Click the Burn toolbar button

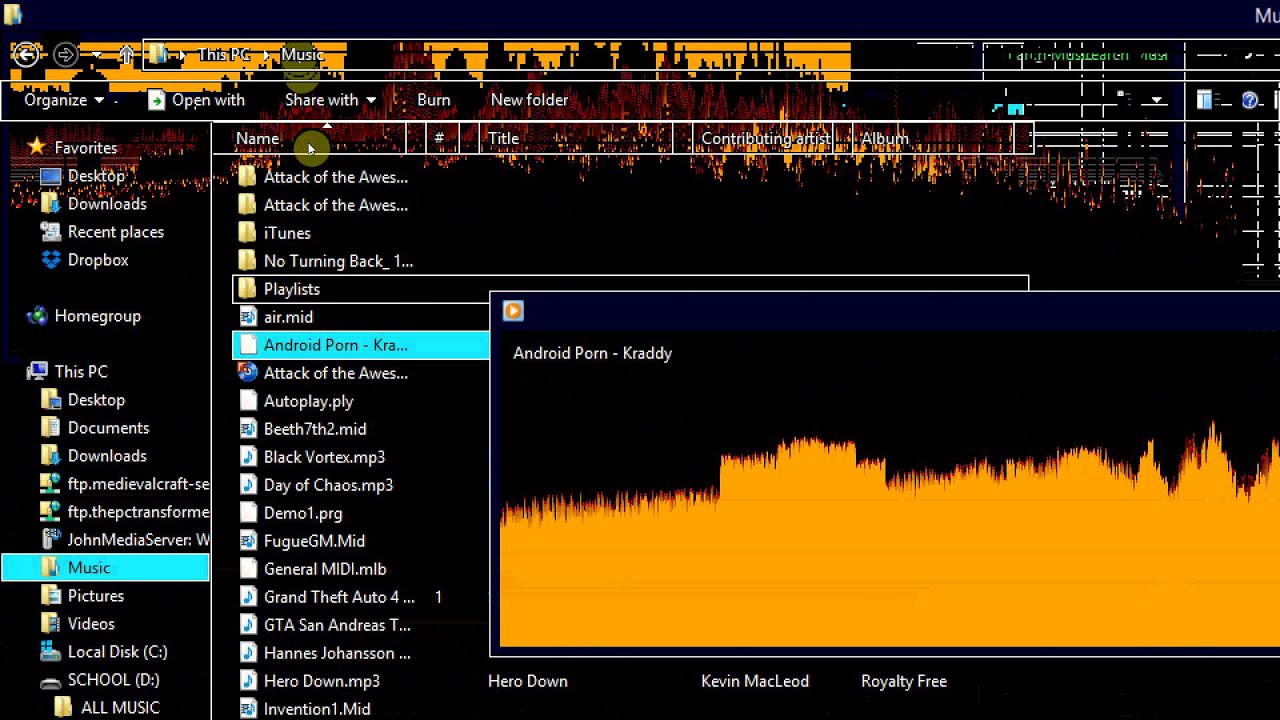433,100
